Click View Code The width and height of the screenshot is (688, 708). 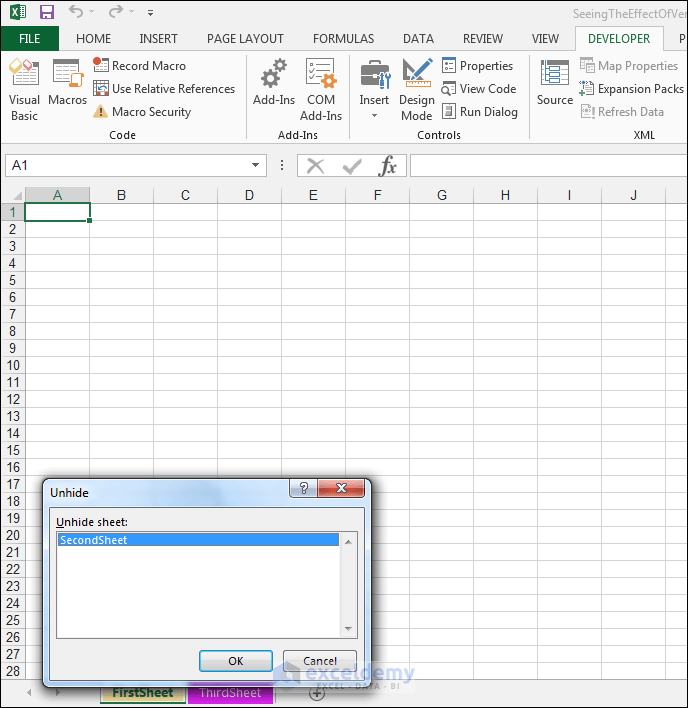479,88
